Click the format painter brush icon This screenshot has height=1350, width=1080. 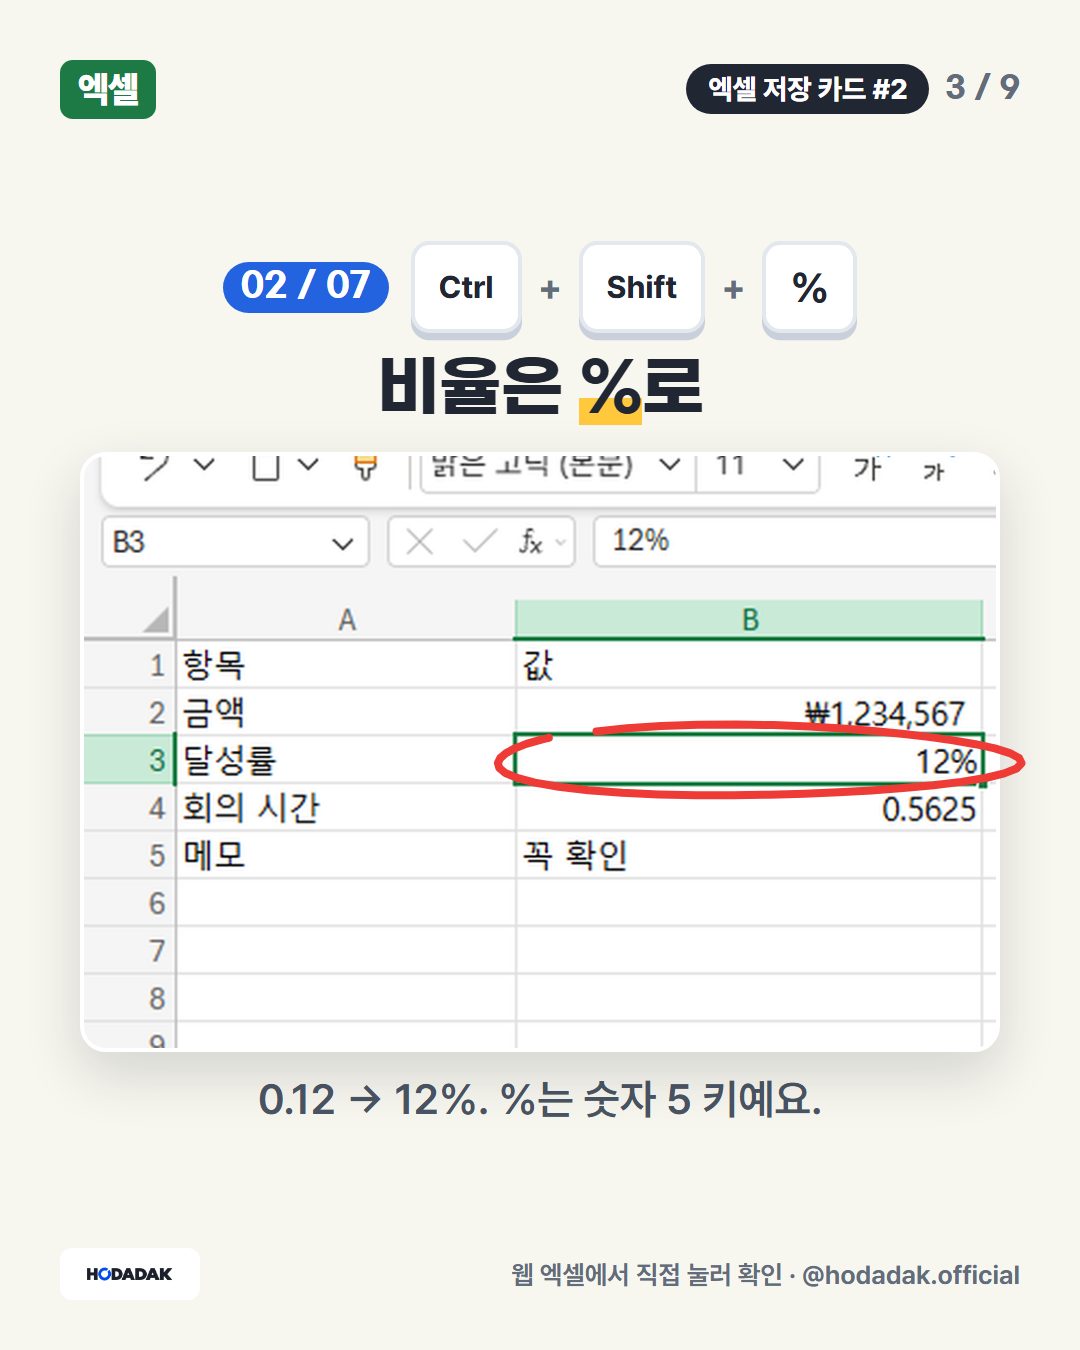click(x=366, y=467)
